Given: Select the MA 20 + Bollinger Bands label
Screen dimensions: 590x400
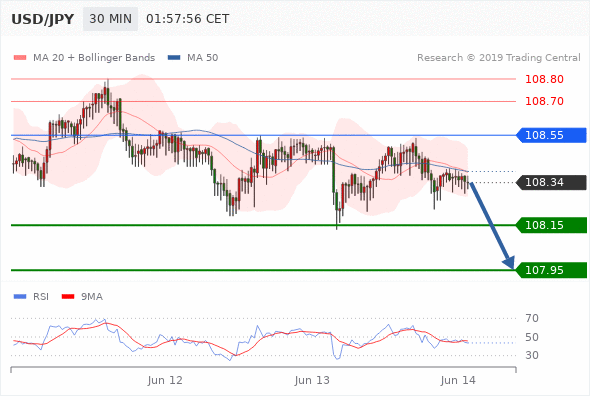Looking at the screenshot, I should click(x=94, y=58).
